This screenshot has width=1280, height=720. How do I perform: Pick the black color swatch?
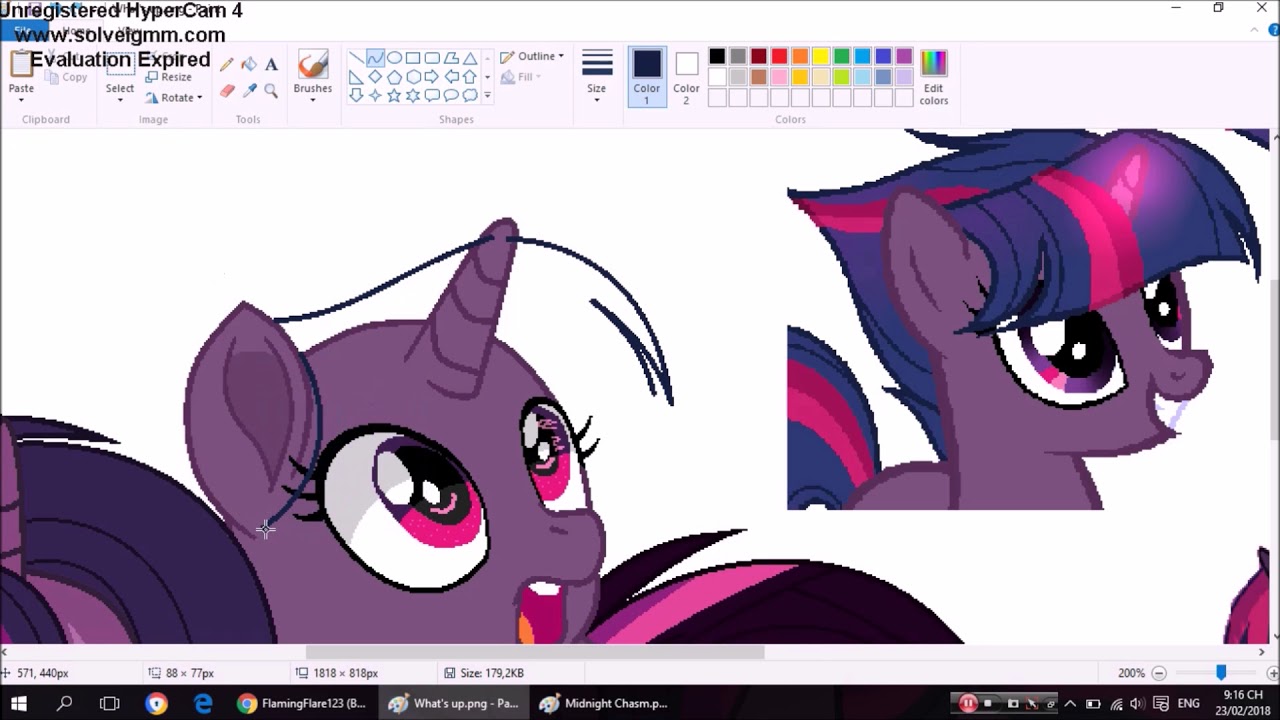(717, 57)
